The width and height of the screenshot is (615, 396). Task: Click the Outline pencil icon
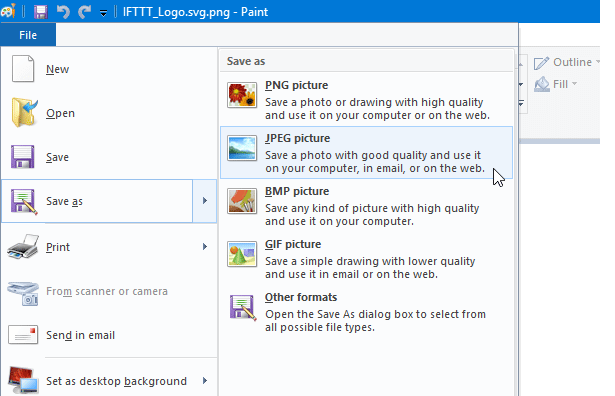click(542, 63)
